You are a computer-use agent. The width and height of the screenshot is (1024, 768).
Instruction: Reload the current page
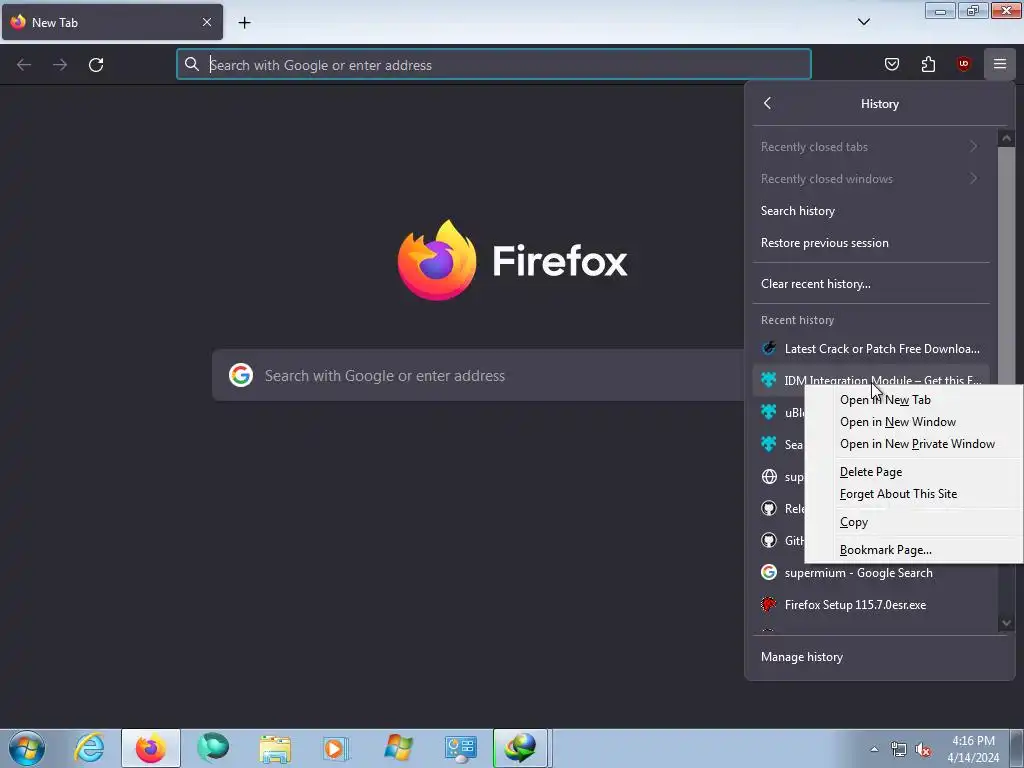(x=96, y=65)
